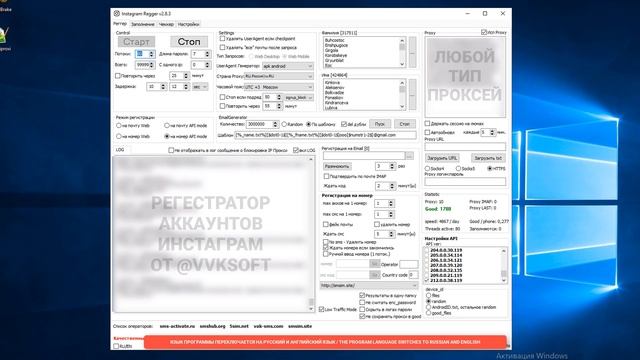Select the на почту Web radio button

click(119, 126)
